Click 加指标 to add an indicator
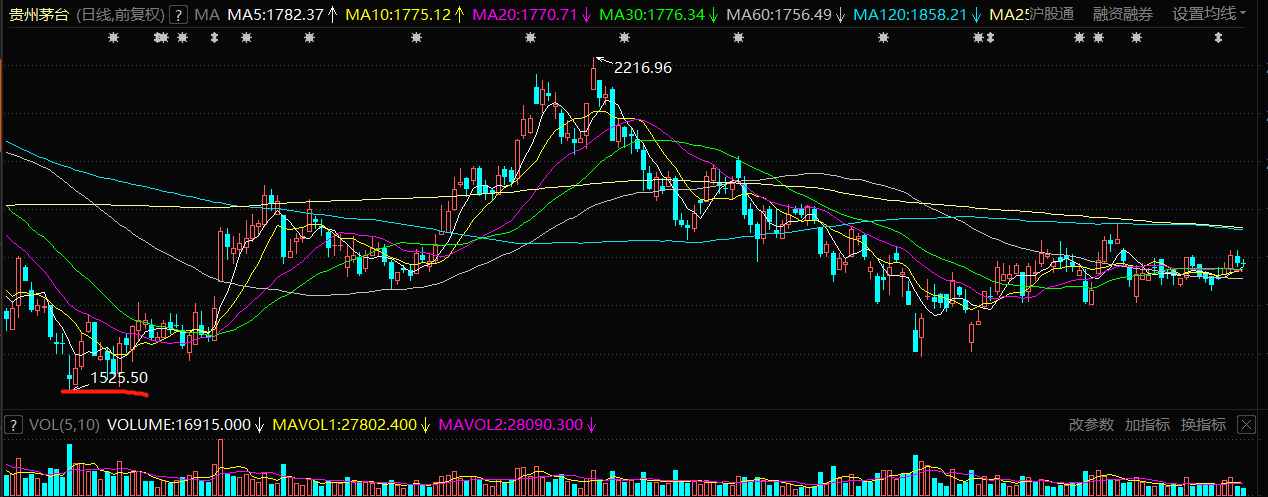 coord(1147,425)
